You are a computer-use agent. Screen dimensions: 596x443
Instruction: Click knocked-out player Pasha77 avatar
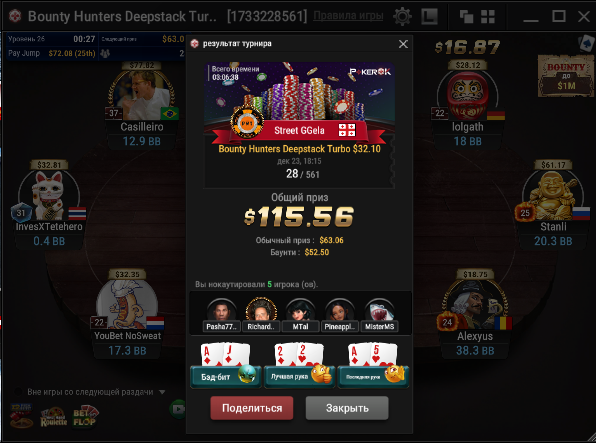[x=221, y=310]
